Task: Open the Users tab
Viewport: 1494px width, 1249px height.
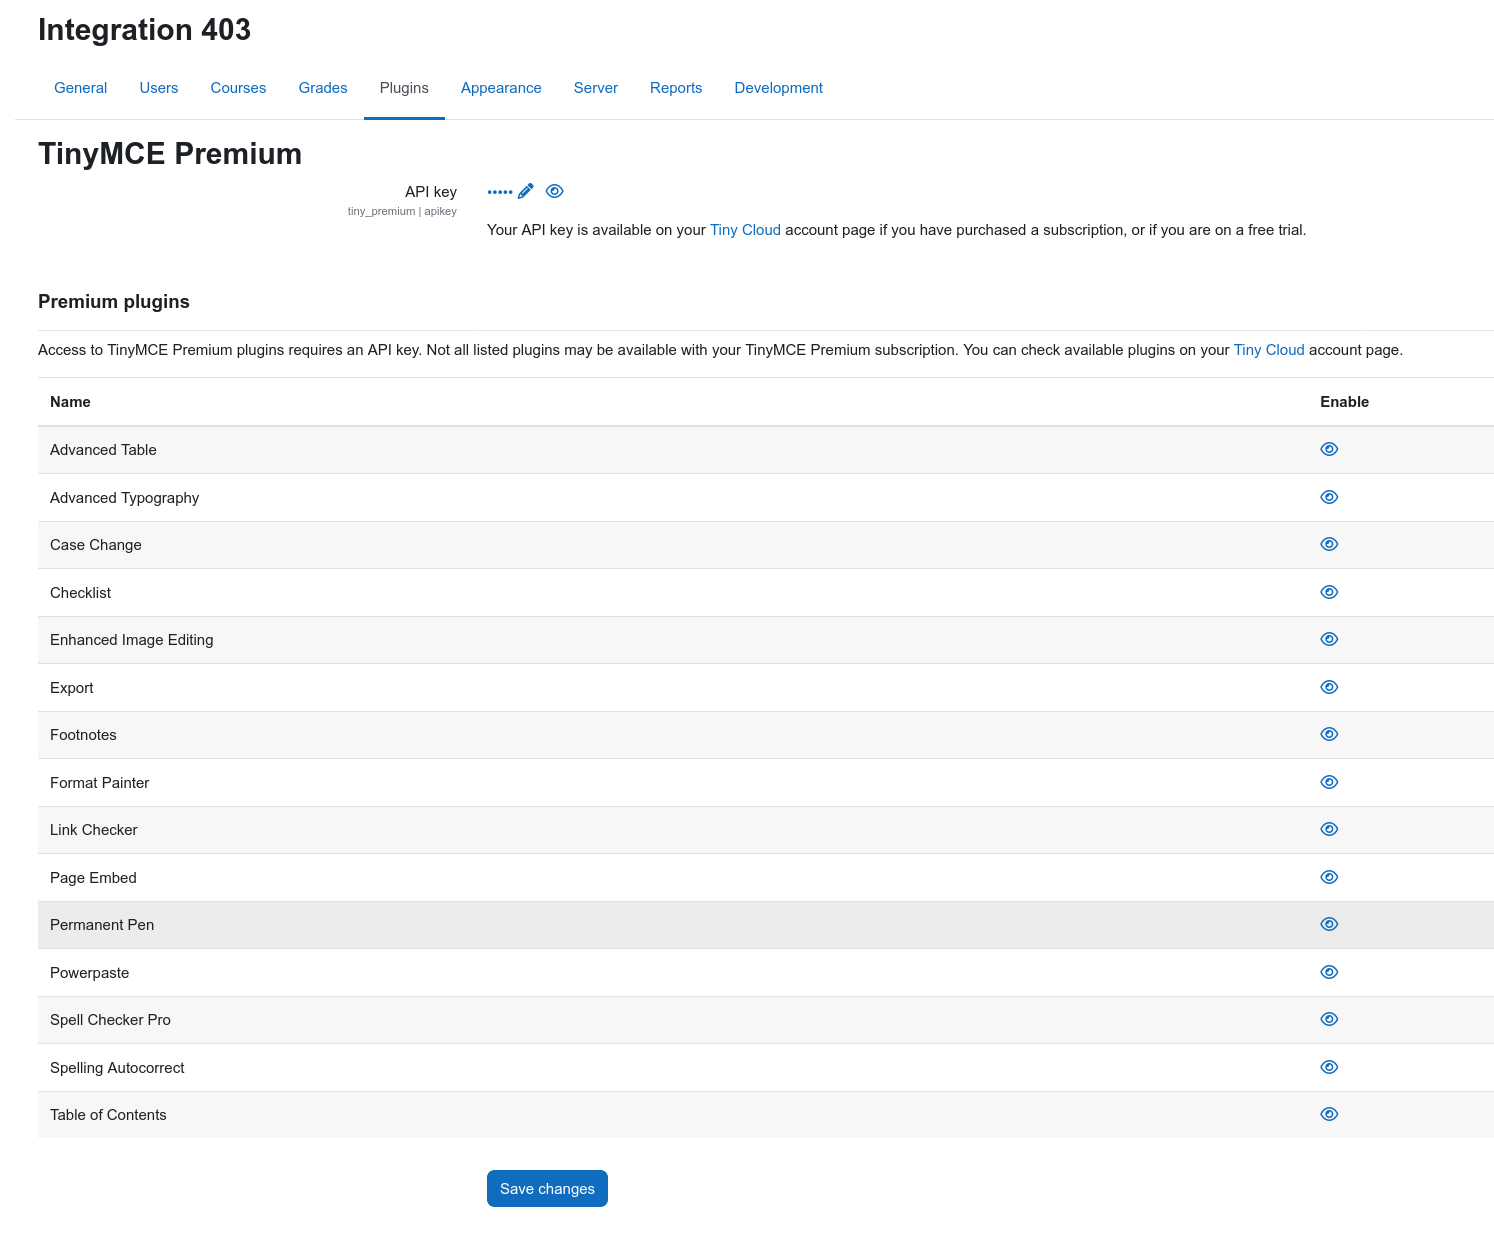Action: click(x=159, y=88)
